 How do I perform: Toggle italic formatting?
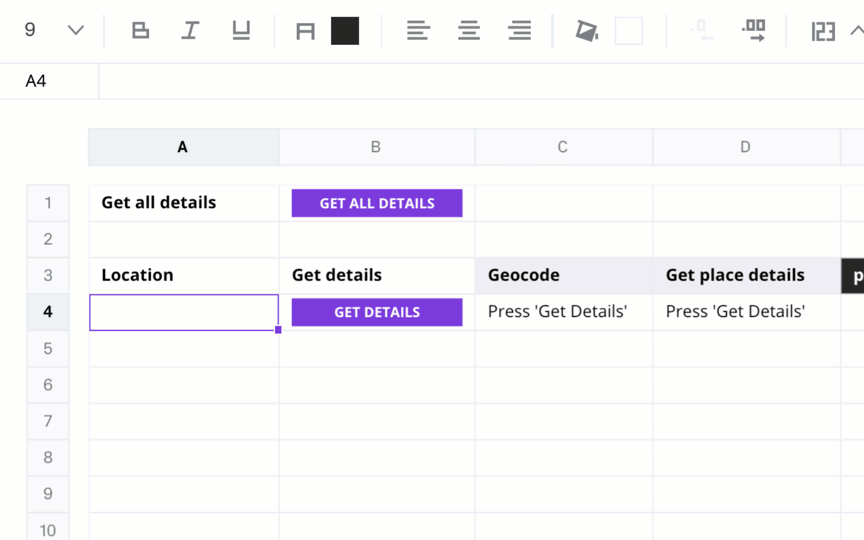click(191, 30)
